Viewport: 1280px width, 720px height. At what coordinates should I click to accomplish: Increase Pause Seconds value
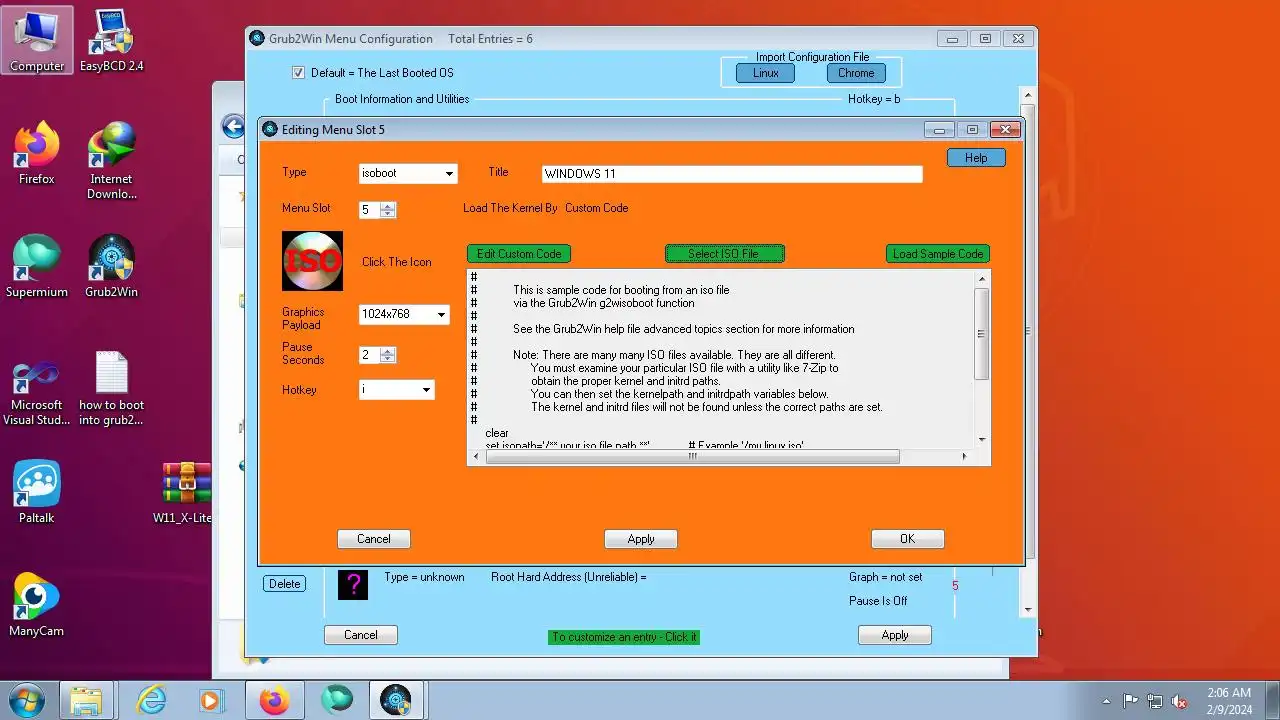pos(388,351)
